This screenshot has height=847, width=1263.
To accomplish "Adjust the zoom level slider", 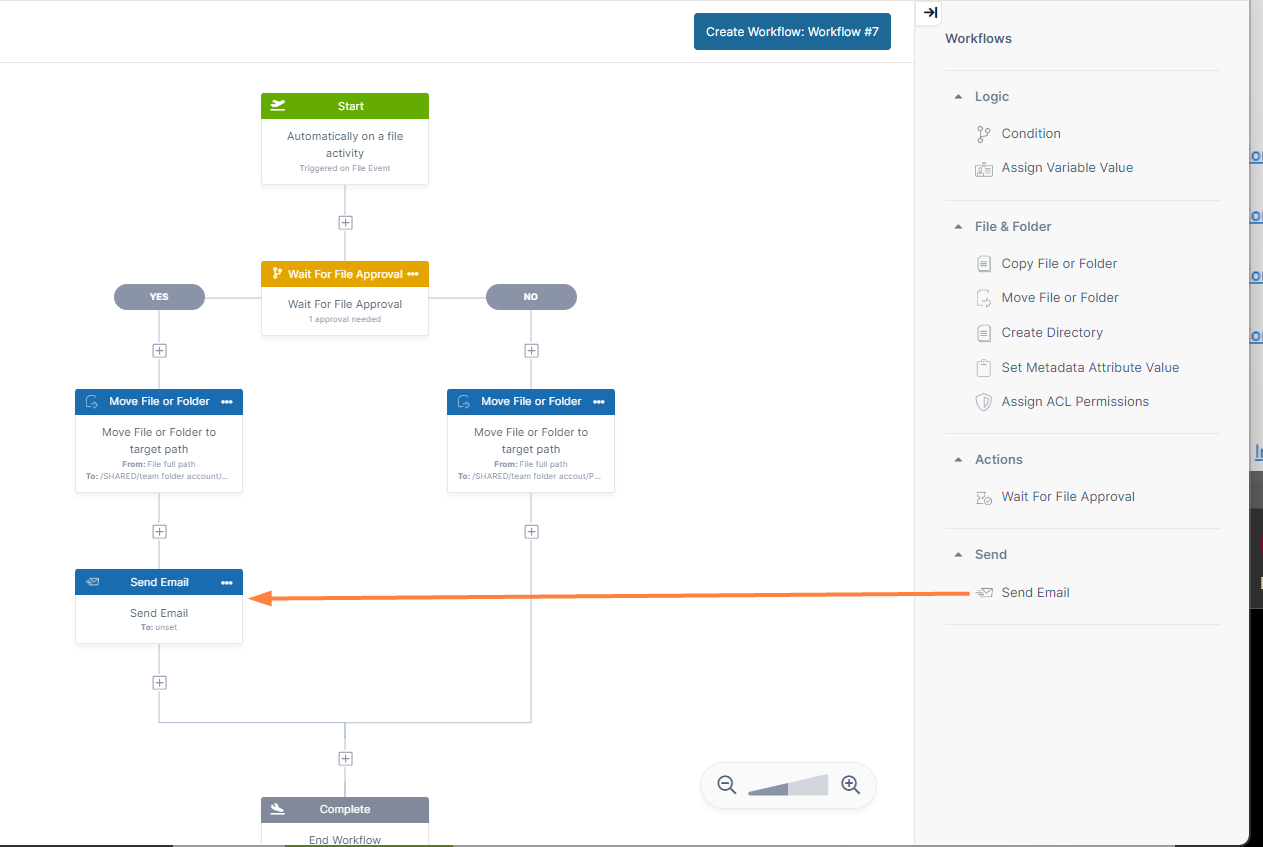I will (788, 786).
